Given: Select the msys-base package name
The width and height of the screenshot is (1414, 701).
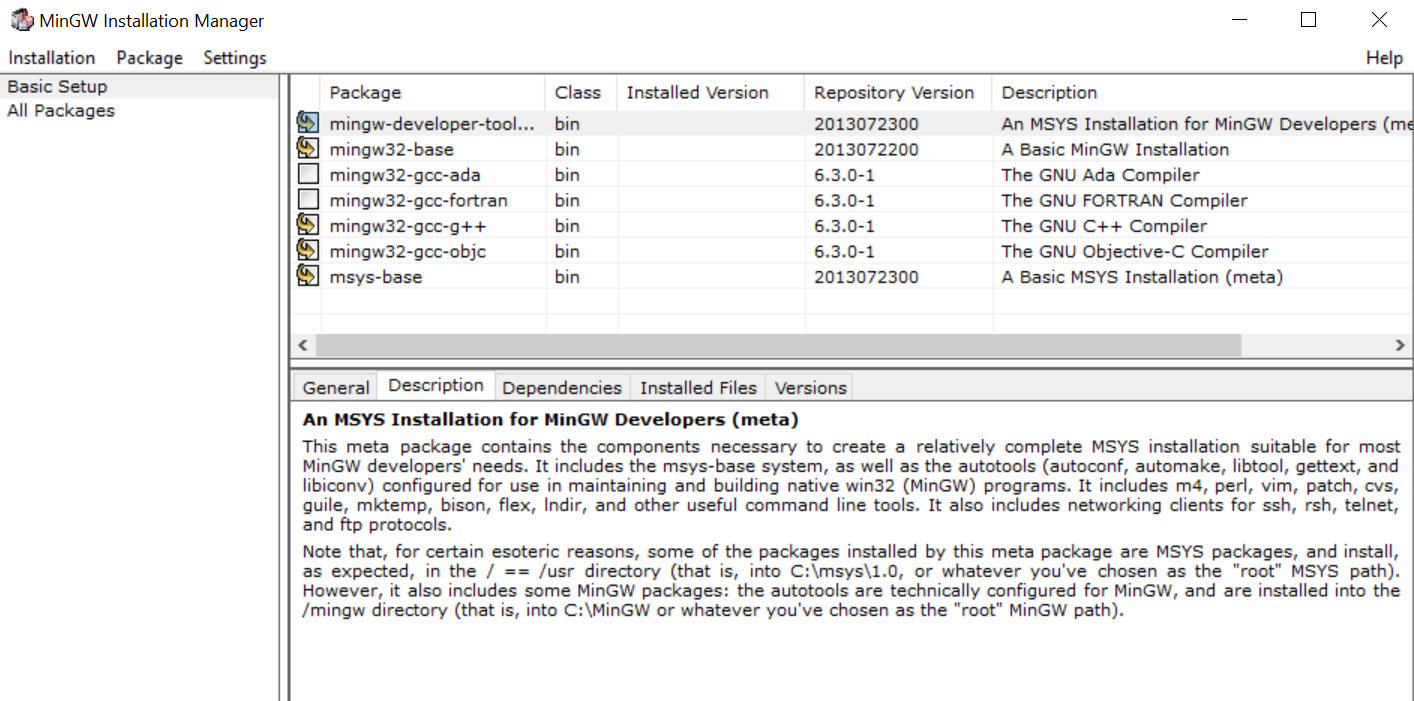Looking at the screenshot, I should [375, 277].
